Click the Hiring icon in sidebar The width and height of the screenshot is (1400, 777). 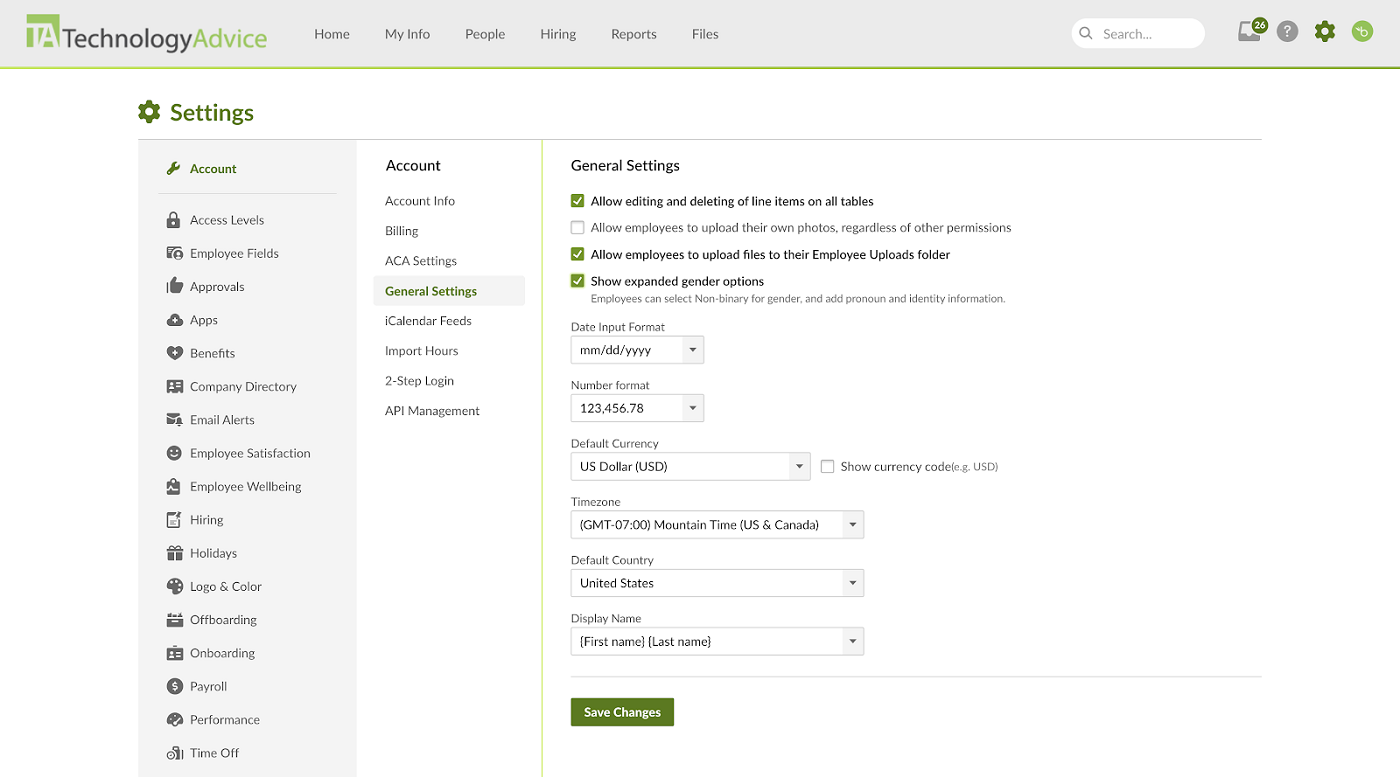pyautogui.click(x=174, y=520)
